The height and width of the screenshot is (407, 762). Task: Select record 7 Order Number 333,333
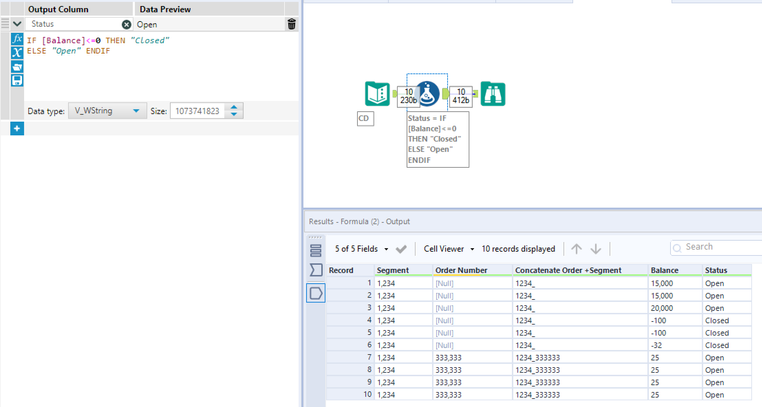coord(472,358)
